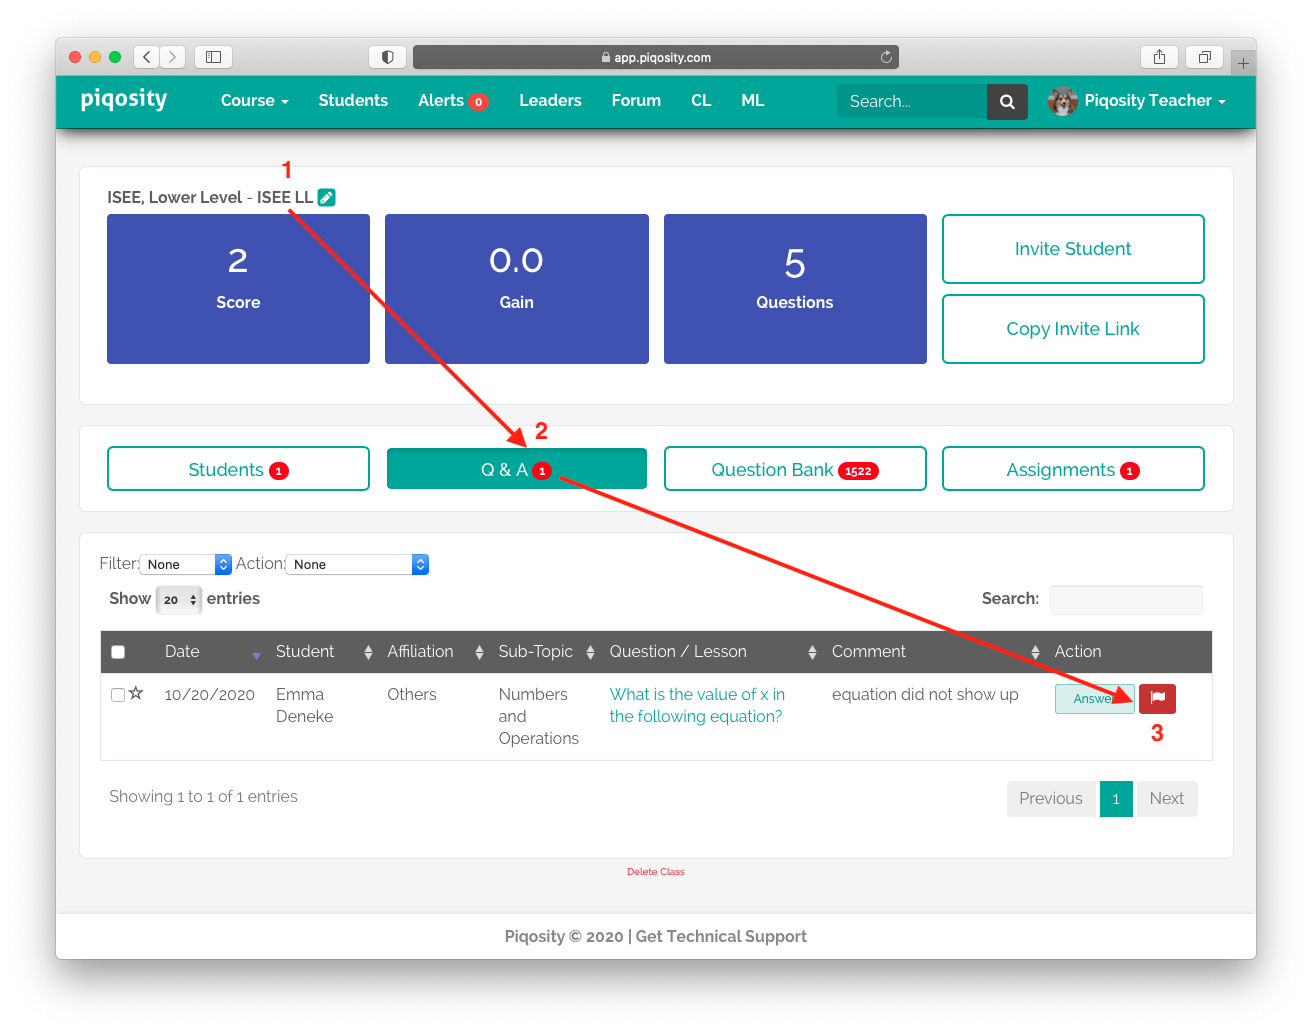The width and height of the screenshot is (1312, 1033).
Task: Change the Show entries count selector
Action: (179, 599)
